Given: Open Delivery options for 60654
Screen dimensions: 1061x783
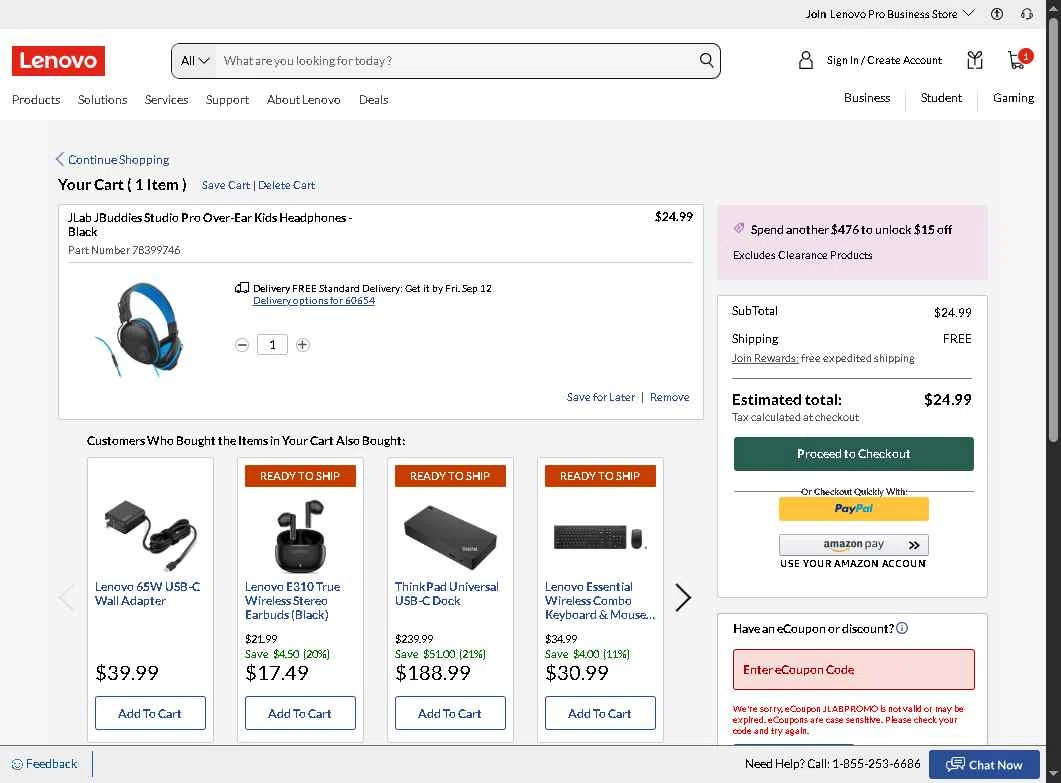Looking at the screenshot, I should point(313,300).
